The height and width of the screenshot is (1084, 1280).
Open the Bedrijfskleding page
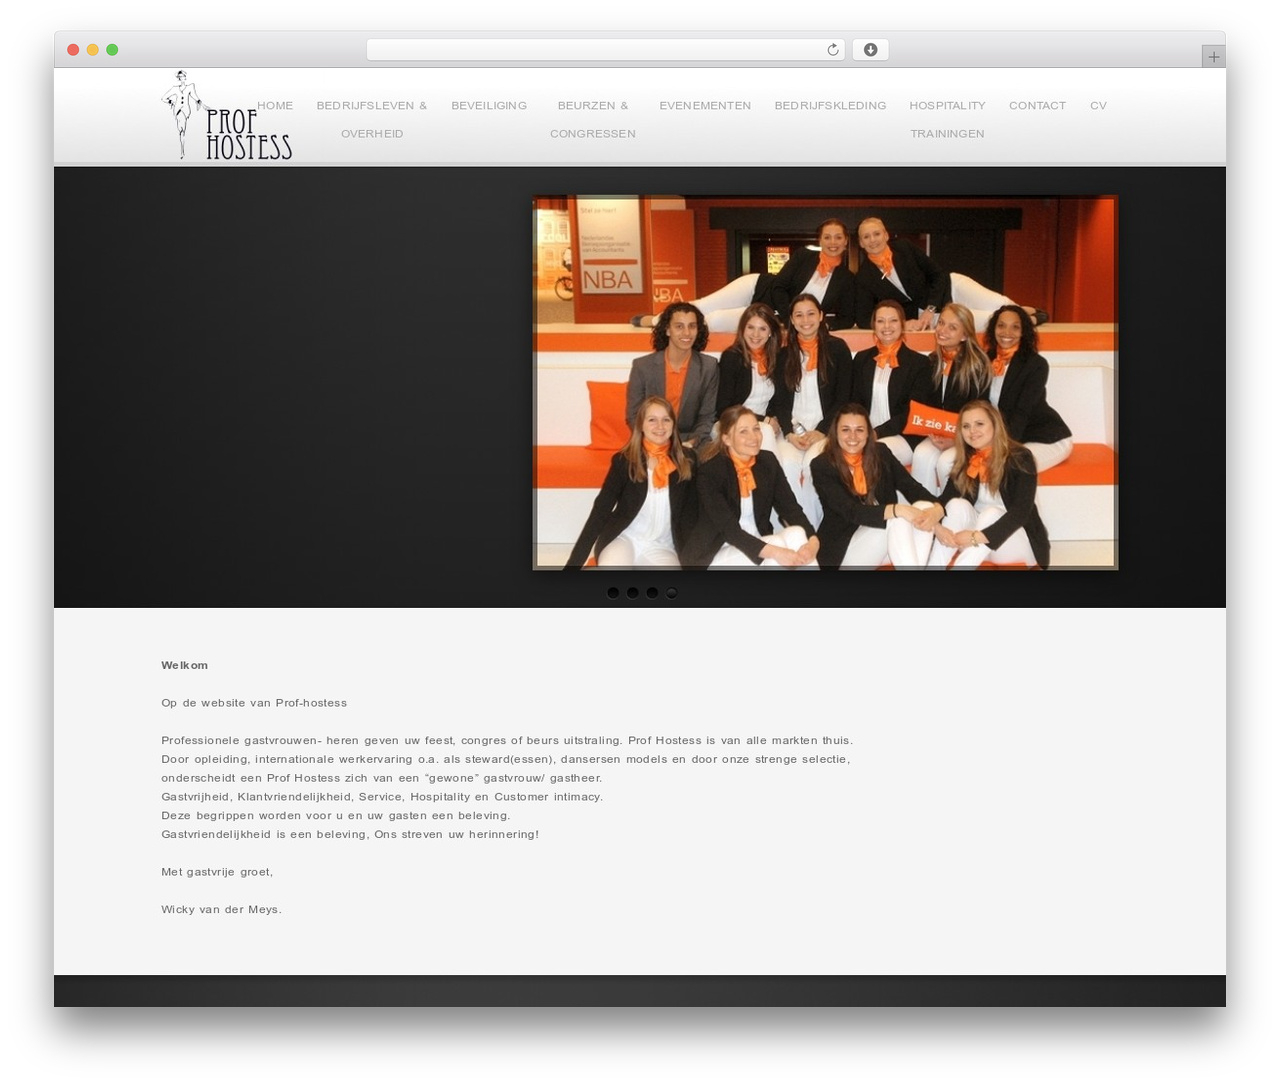pos(830,105)
